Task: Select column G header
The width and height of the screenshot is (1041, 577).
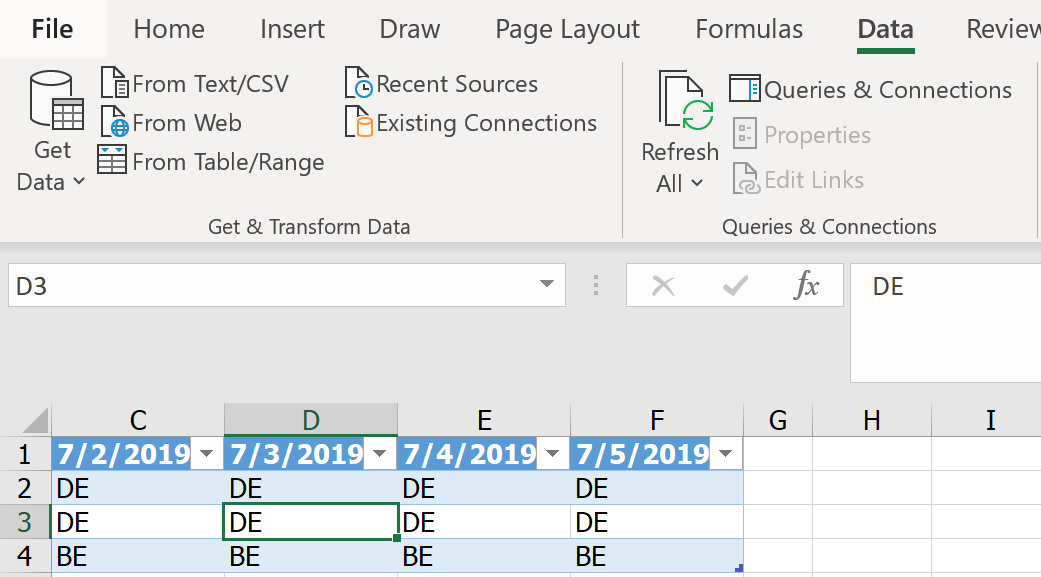Action: 778,420
